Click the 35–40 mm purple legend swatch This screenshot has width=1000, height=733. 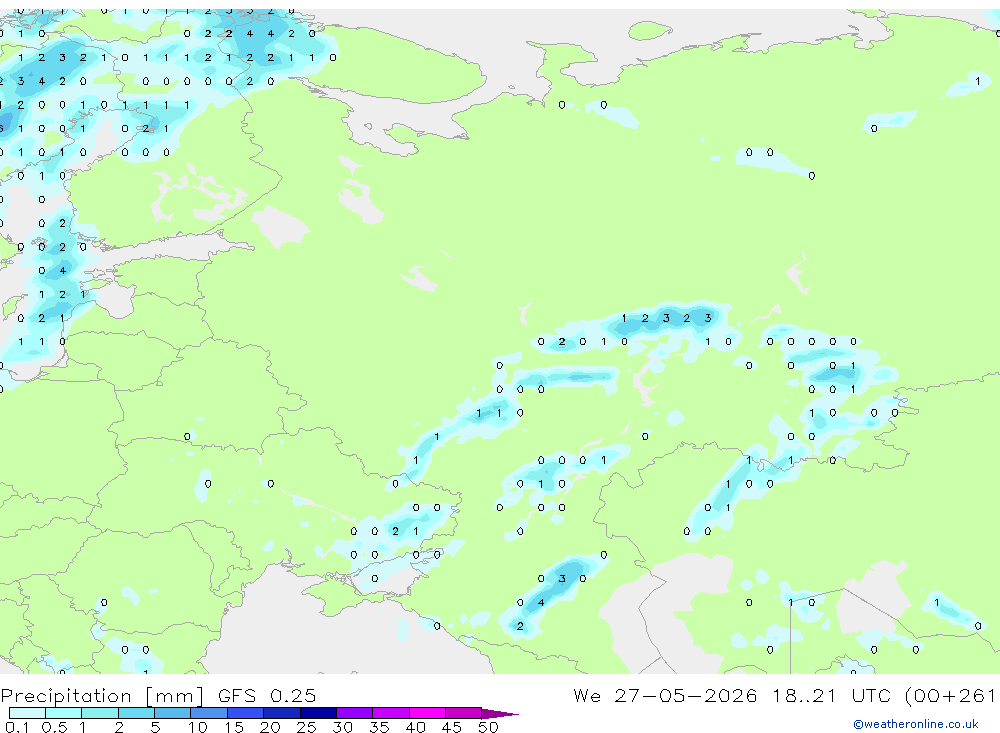pyautogui.click(x=391, y=713)
